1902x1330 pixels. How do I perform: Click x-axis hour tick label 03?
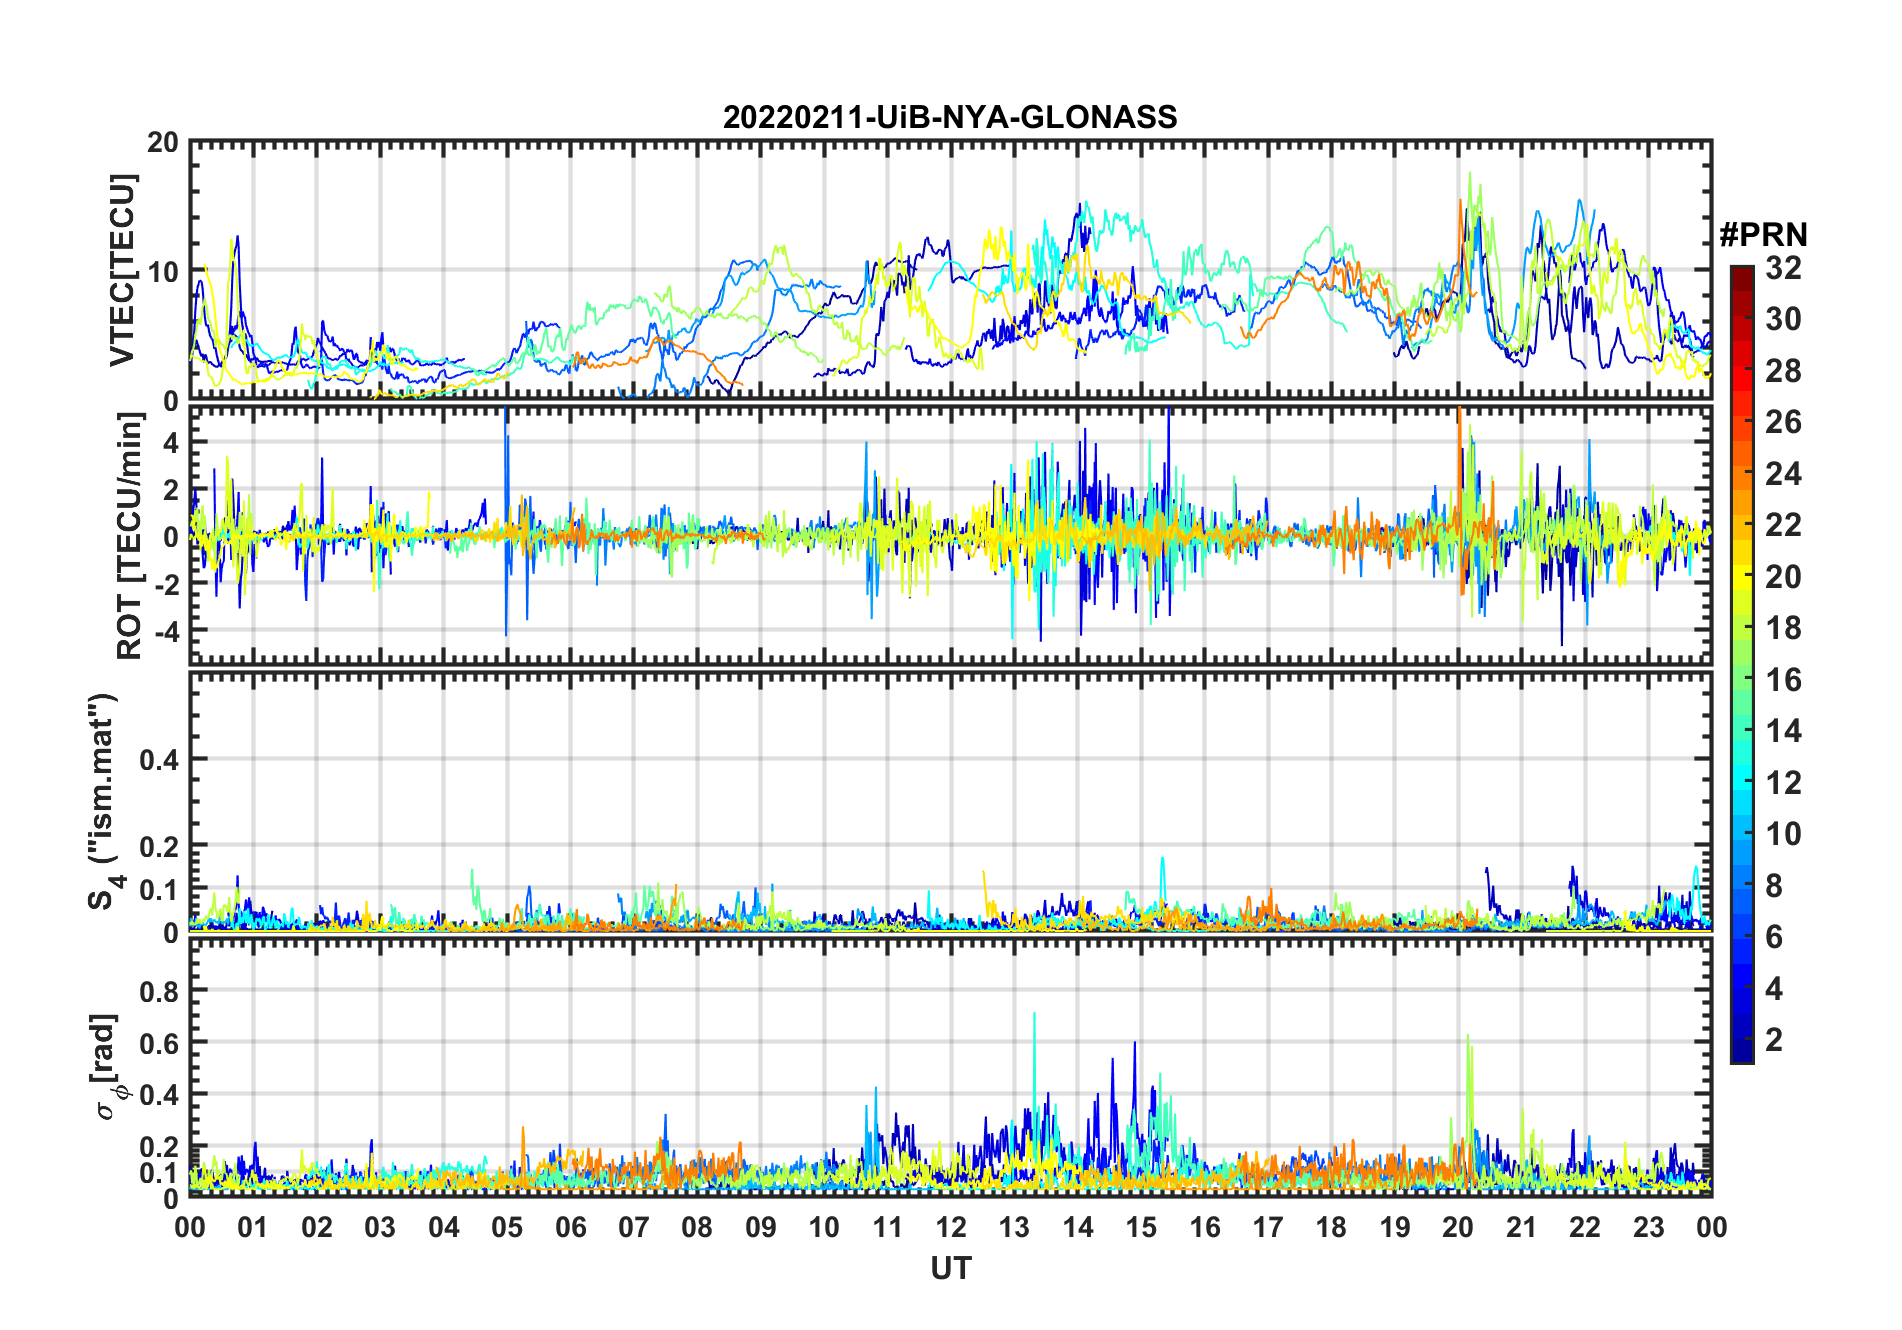coord(380,1227)
